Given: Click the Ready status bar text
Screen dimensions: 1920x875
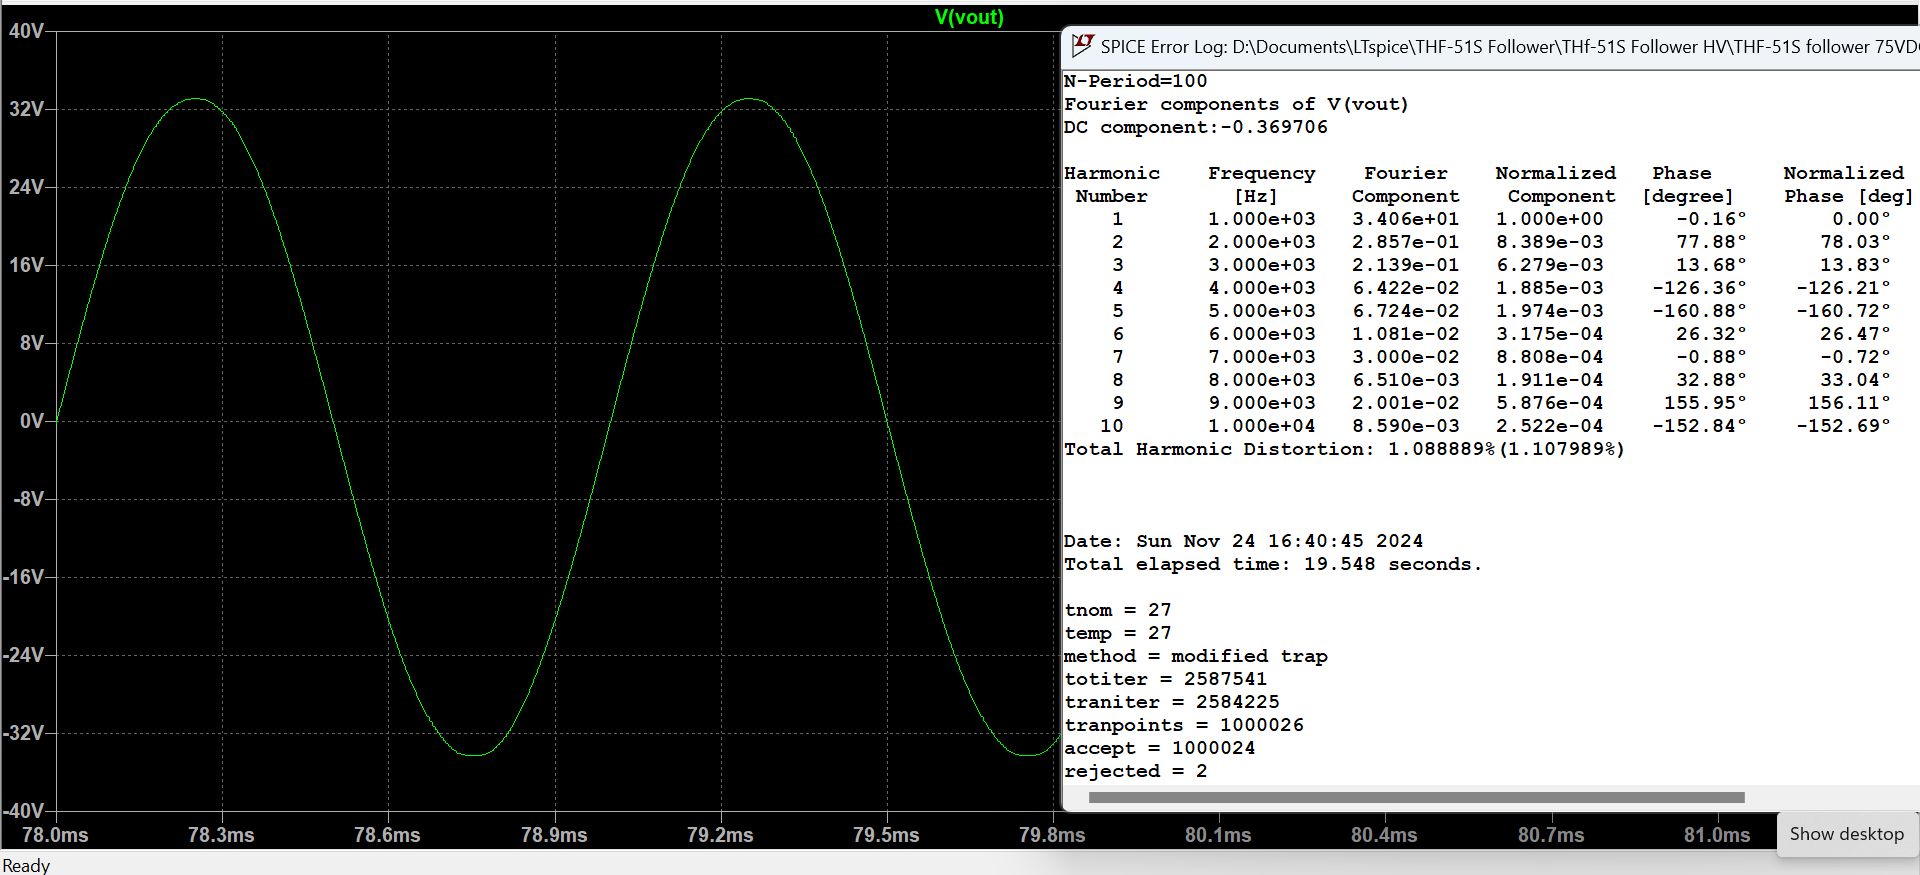Looking at the screenshot, I should click(26, 866).
